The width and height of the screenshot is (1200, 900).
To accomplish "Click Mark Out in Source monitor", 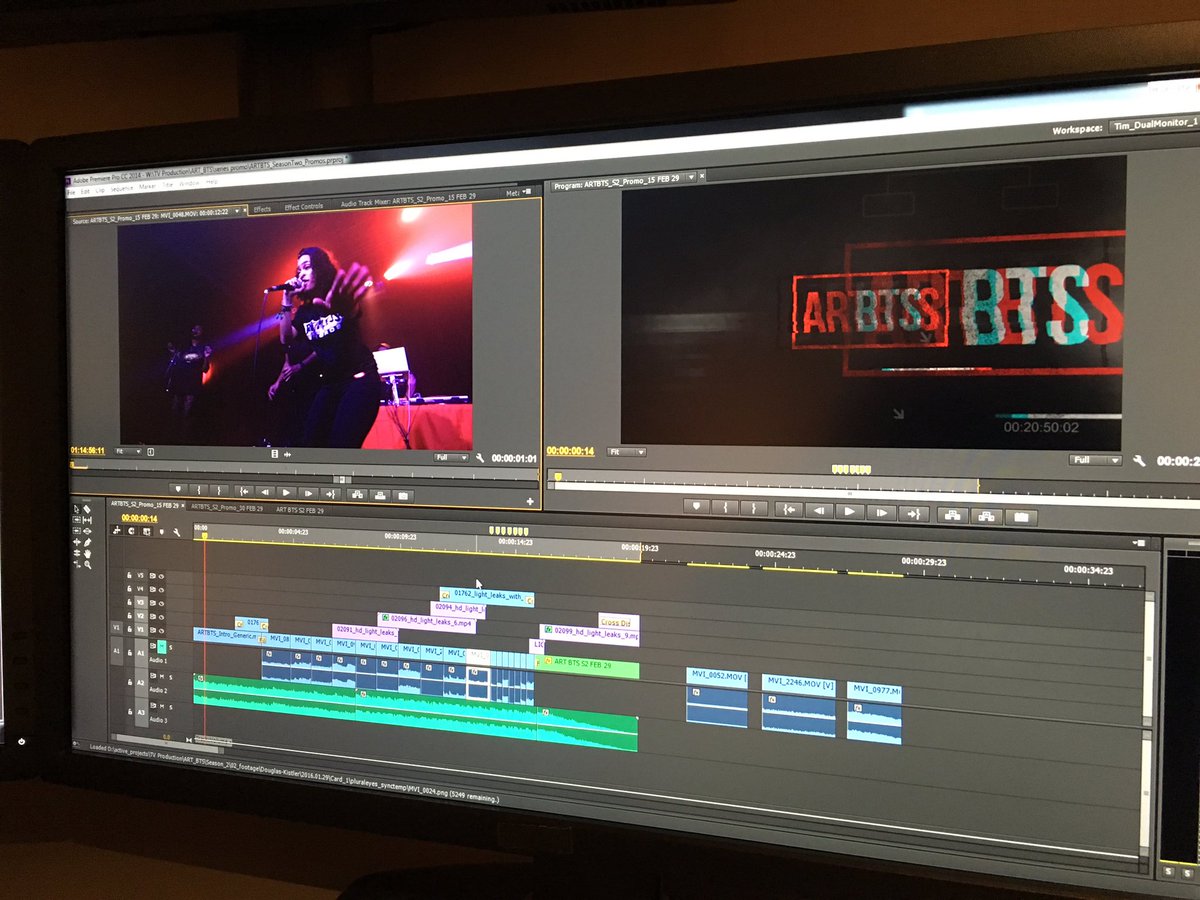I will [x=219, y=491].
